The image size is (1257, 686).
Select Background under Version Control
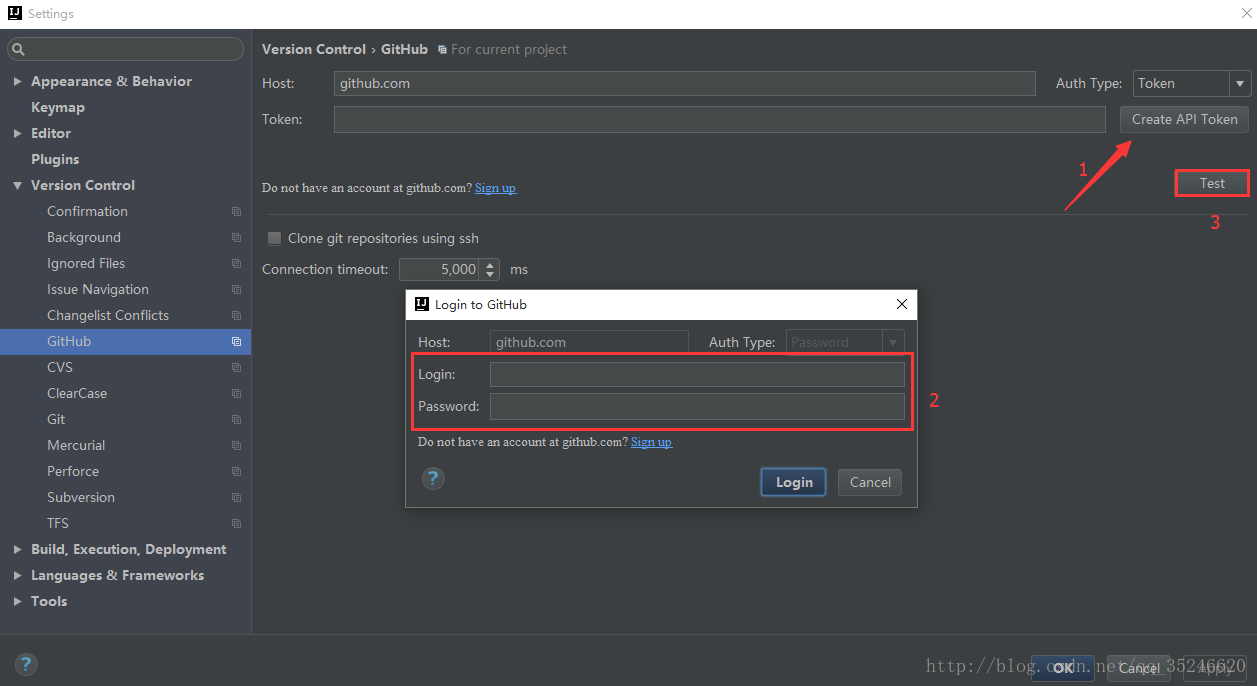84,238
